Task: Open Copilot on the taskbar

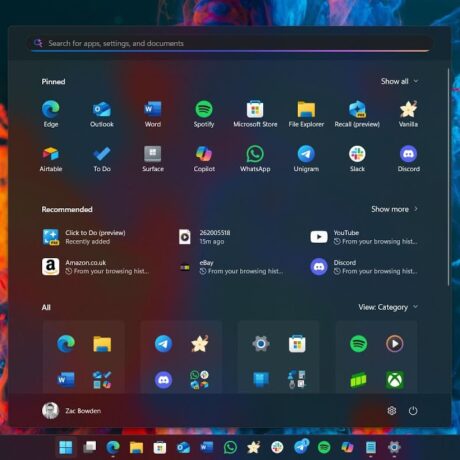Action: 347,447
